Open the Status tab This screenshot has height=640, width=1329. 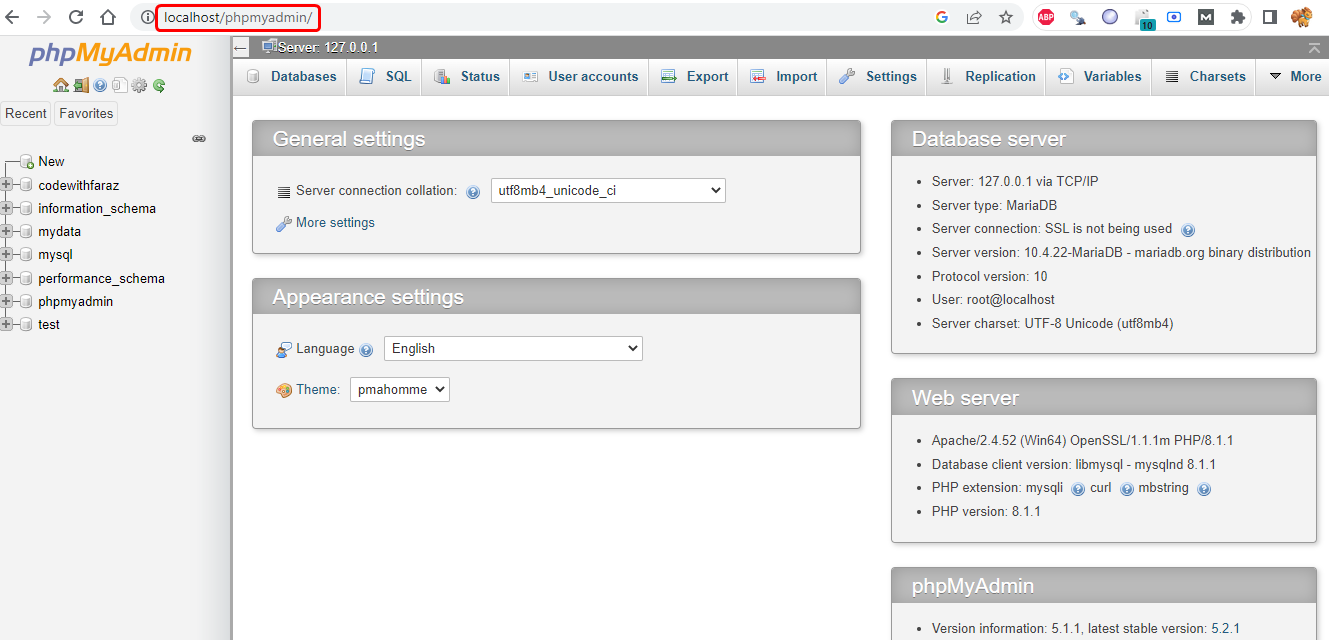(x=467, y=76)
